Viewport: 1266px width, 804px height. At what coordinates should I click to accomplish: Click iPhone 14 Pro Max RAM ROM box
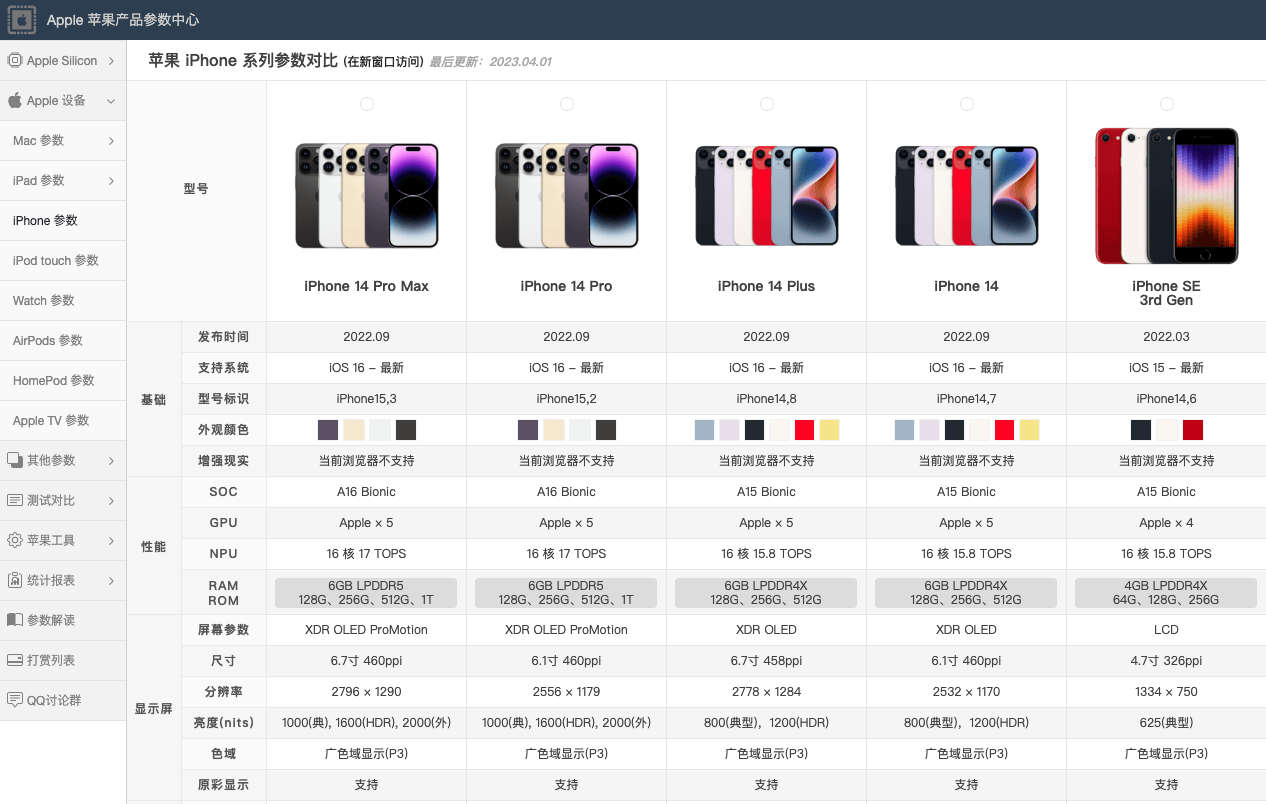[366, 592]
